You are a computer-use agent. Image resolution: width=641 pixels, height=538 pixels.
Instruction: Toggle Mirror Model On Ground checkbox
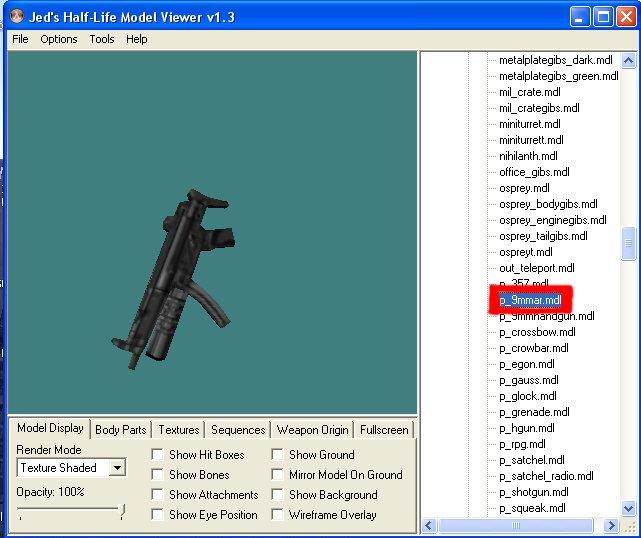click(278, 475)
